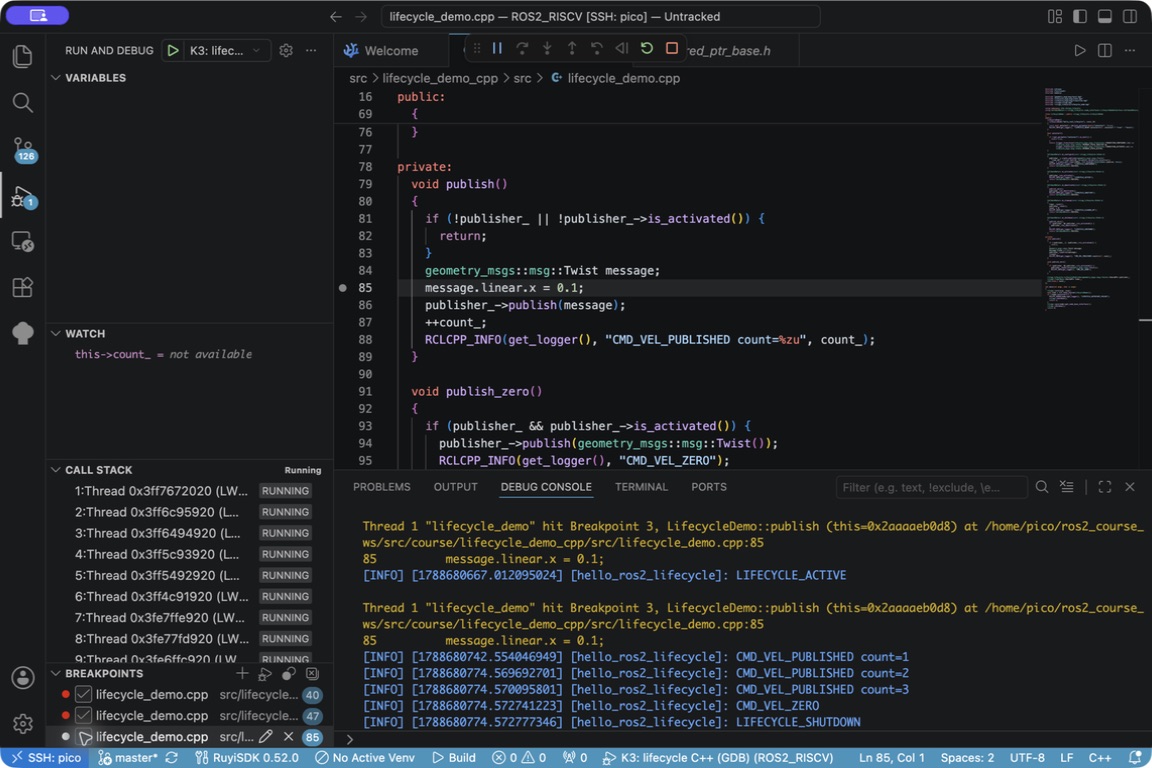1152x768 pixels.
Task: Toggle activation of all breakpoints
Action: (x=289, y=673)
